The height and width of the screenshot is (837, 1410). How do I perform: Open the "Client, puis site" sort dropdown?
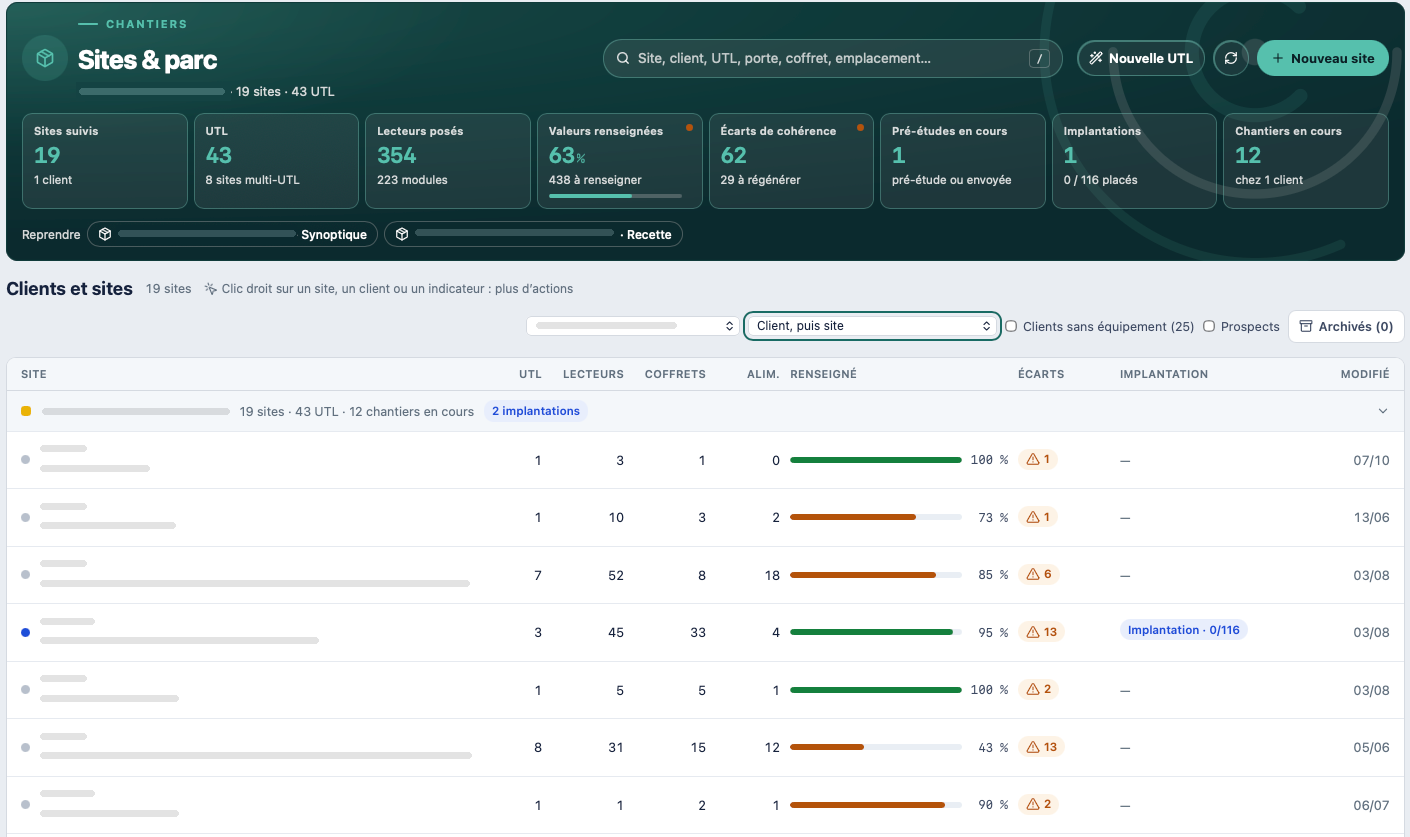point(873,326)
